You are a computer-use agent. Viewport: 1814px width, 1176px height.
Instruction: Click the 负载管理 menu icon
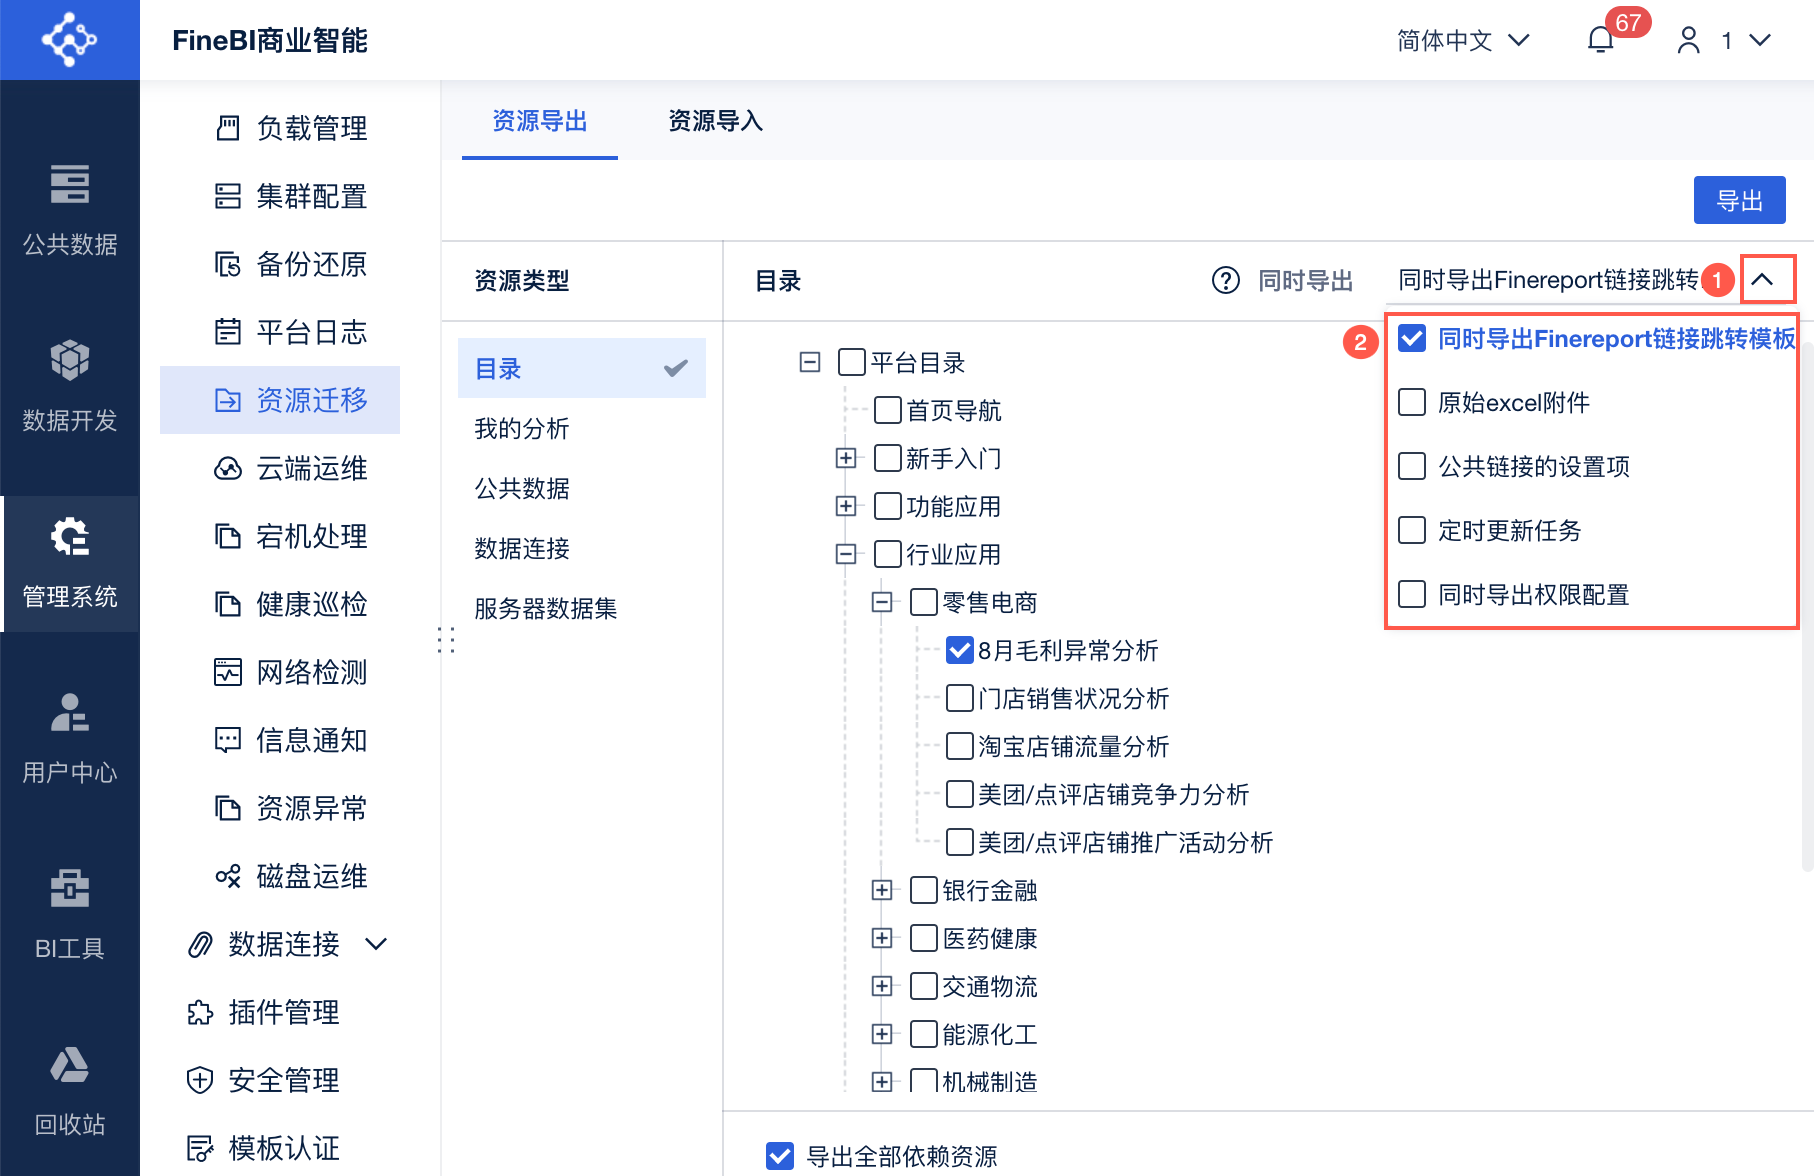(x=228, y=128)
